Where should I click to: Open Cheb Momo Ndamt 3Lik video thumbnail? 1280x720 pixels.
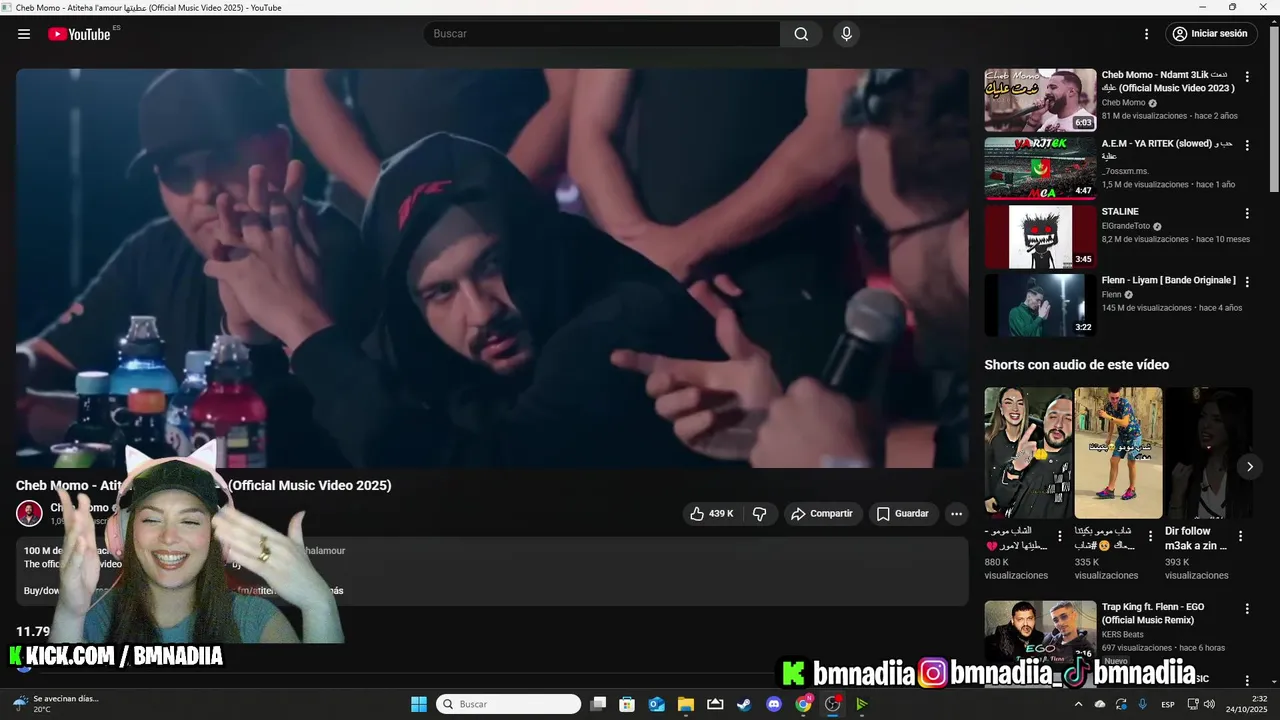coord(1040,100)
